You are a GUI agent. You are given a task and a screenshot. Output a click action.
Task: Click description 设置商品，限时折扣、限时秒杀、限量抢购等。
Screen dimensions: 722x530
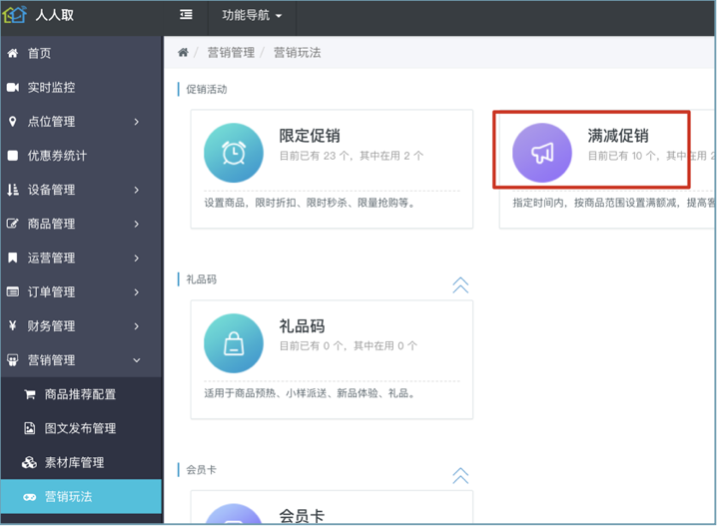pos(309,203)
